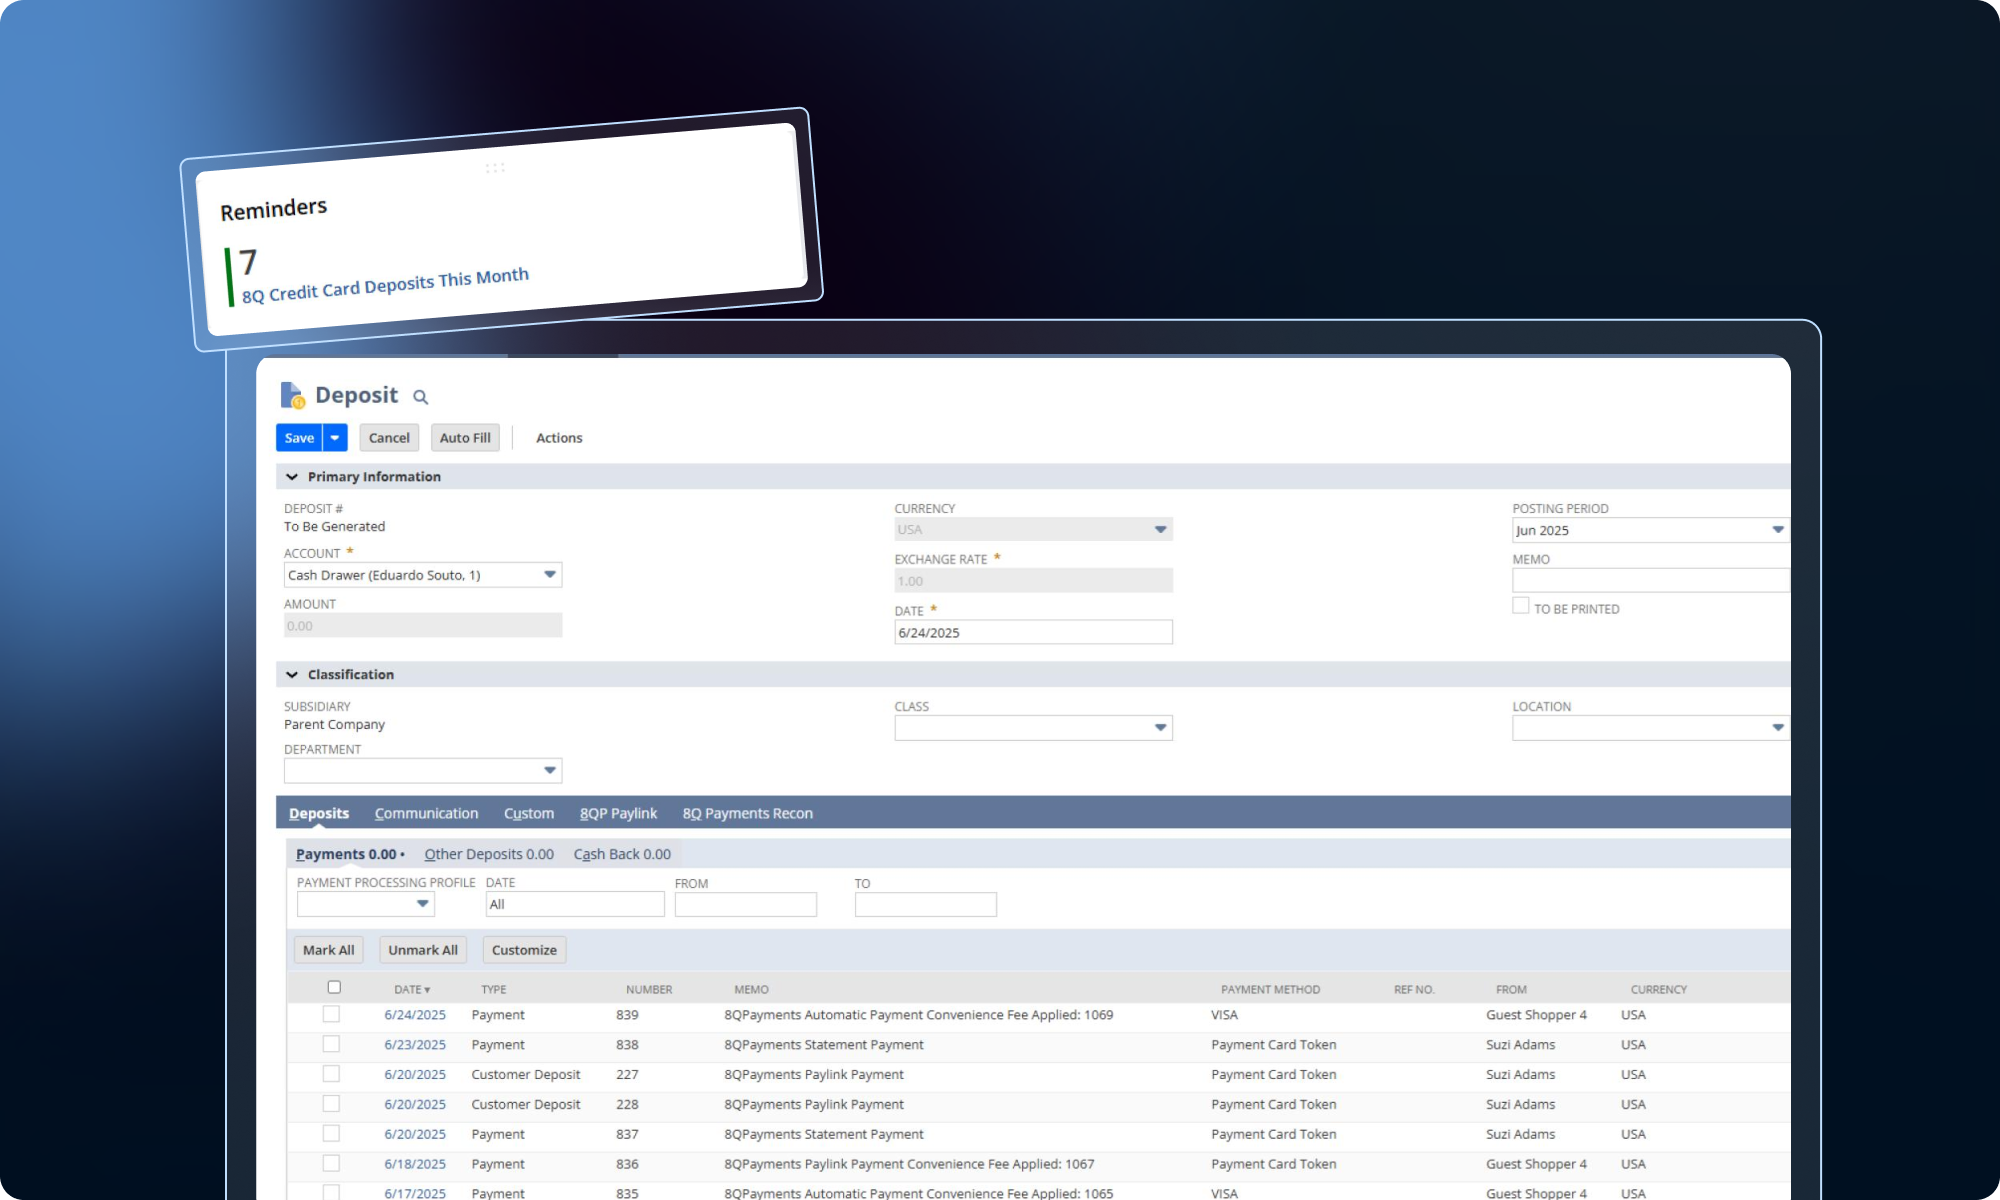
Task: Sort by the Date column header
Action: (x=411, y=989)
